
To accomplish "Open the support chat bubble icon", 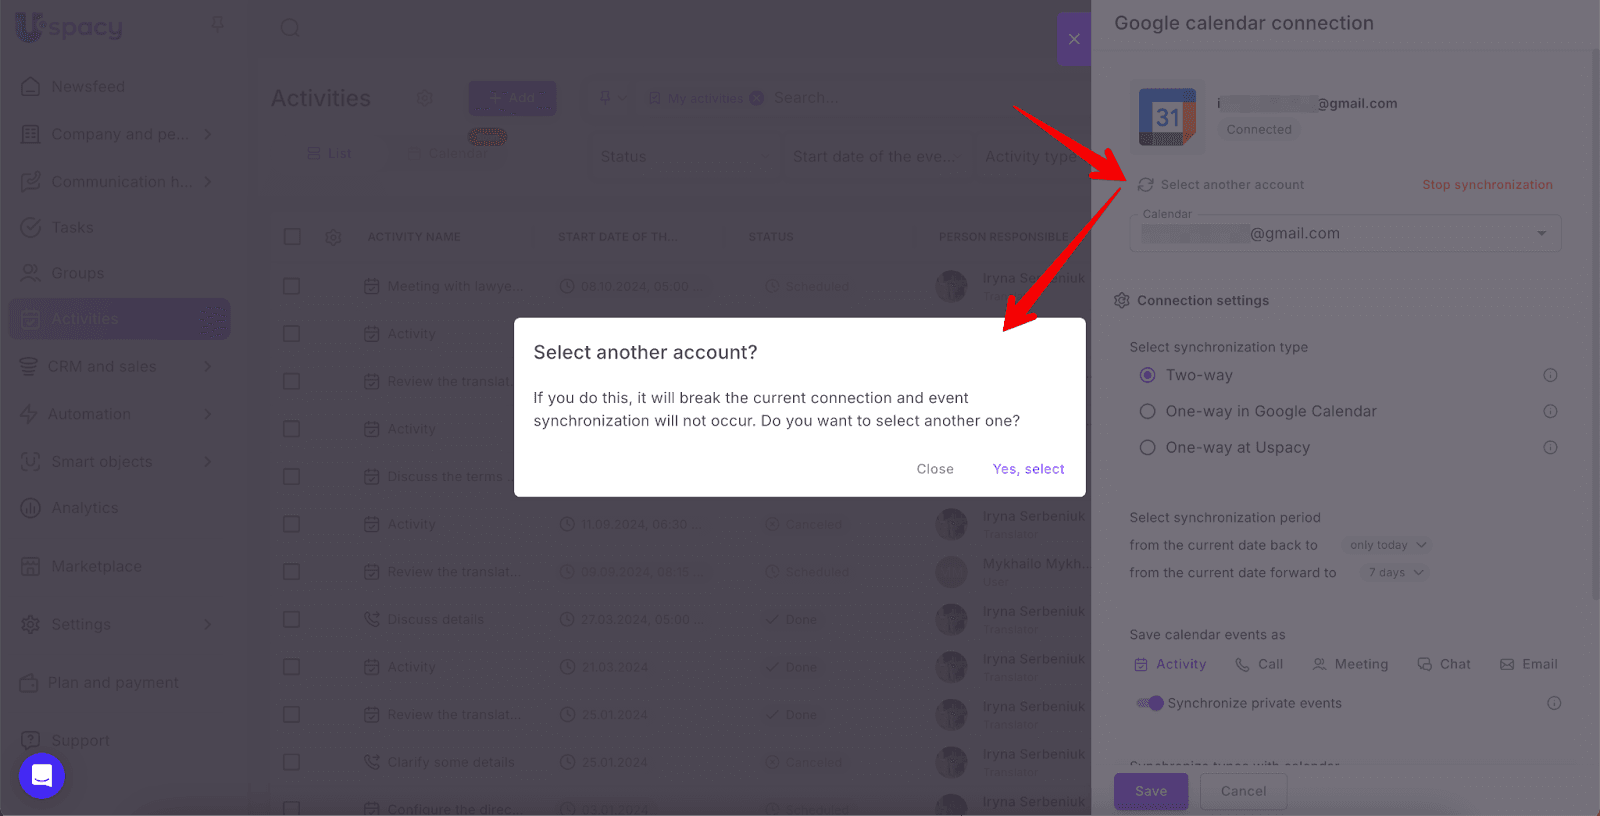I will (x=42, y=775).
